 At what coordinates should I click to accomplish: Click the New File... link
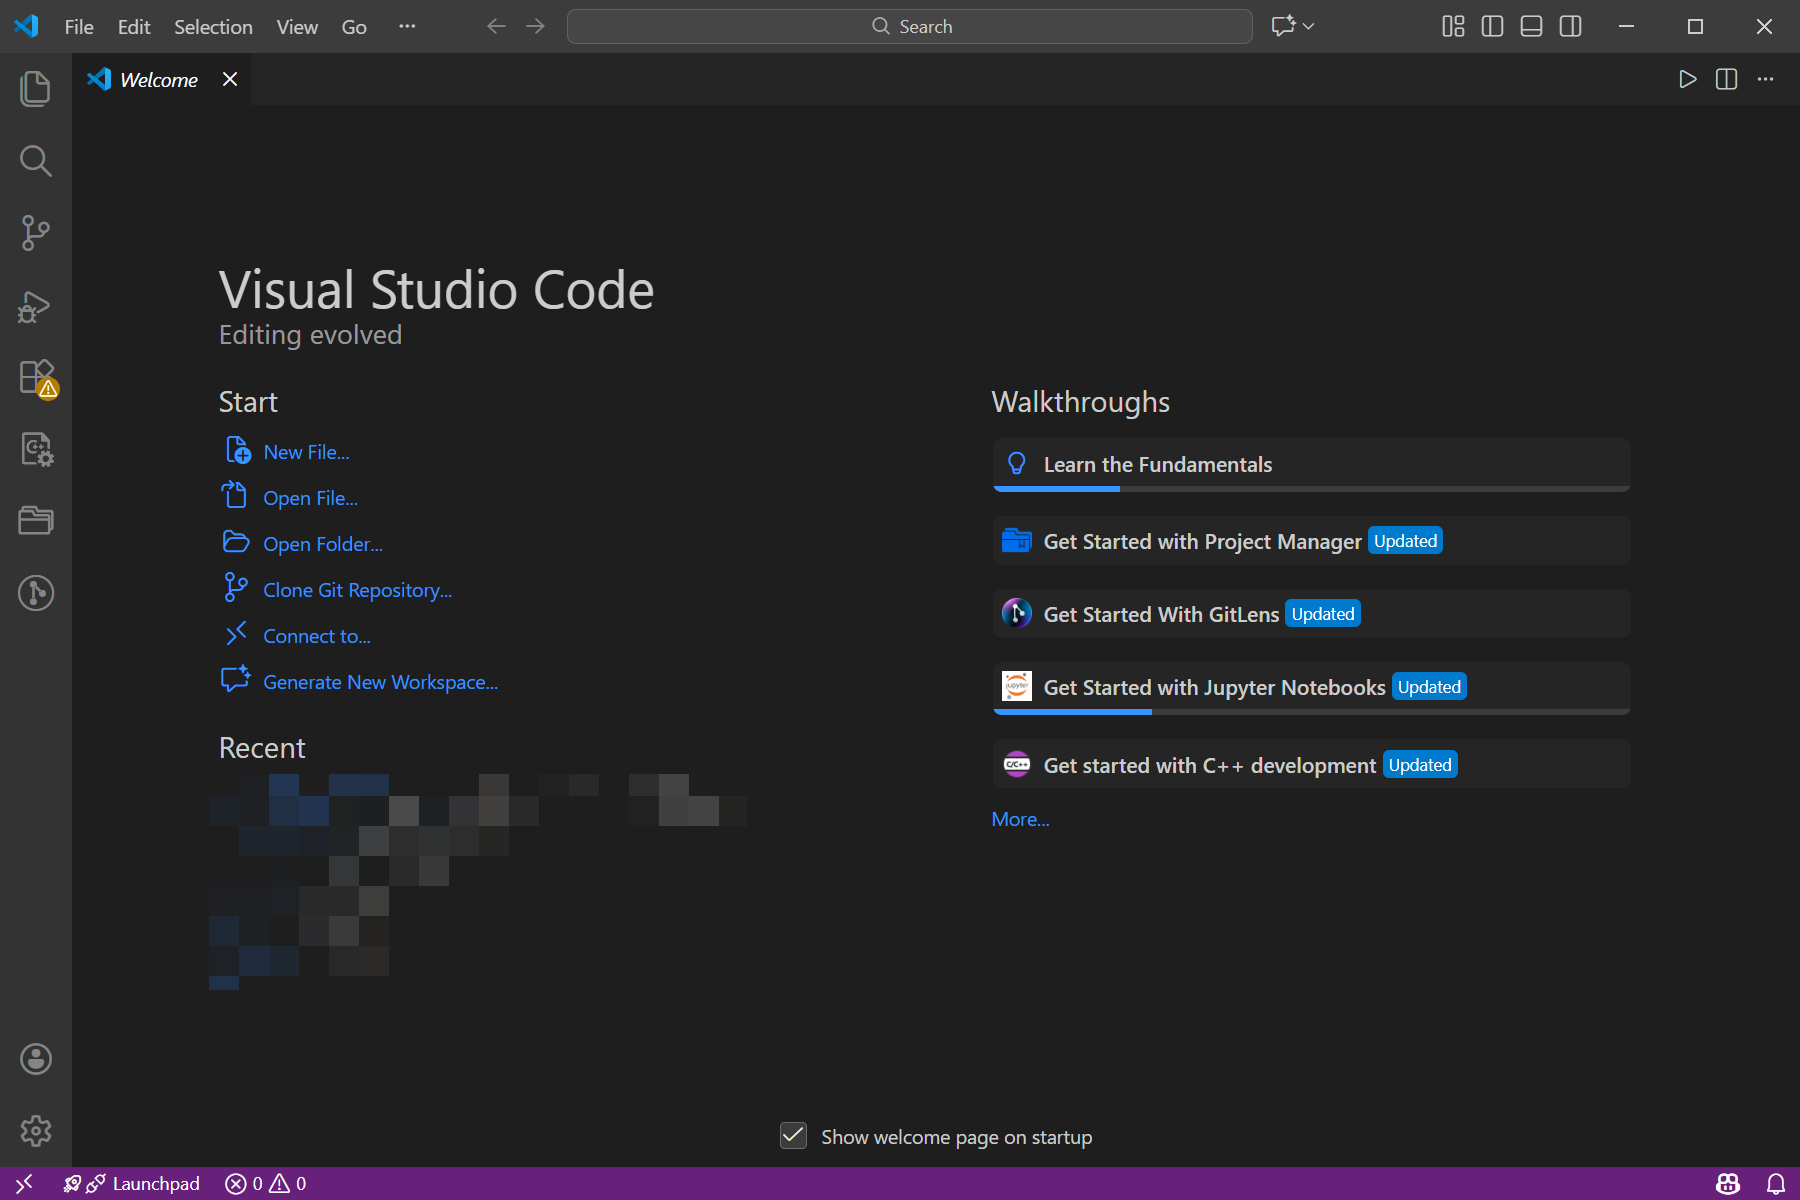(306, 452)
